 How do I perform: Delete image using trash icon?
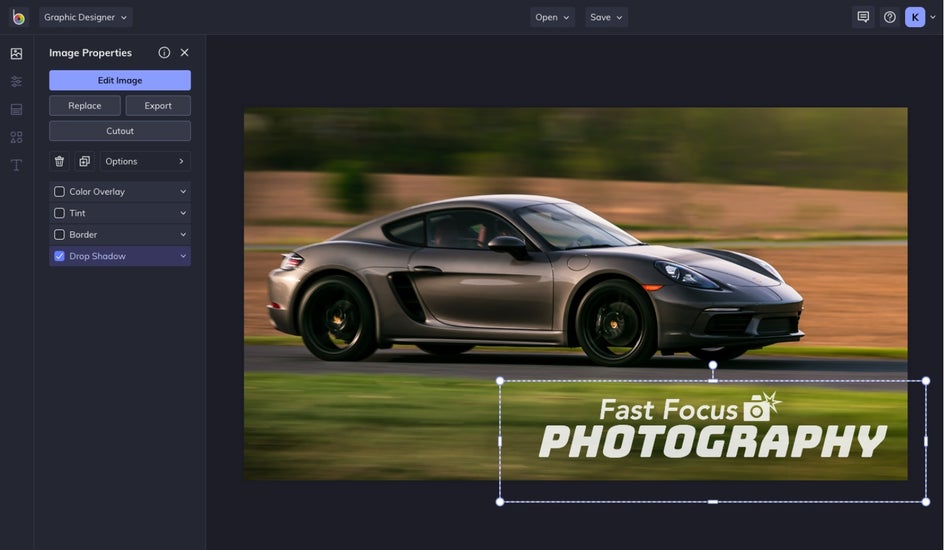pyautogui.click(x=59, y=161)
